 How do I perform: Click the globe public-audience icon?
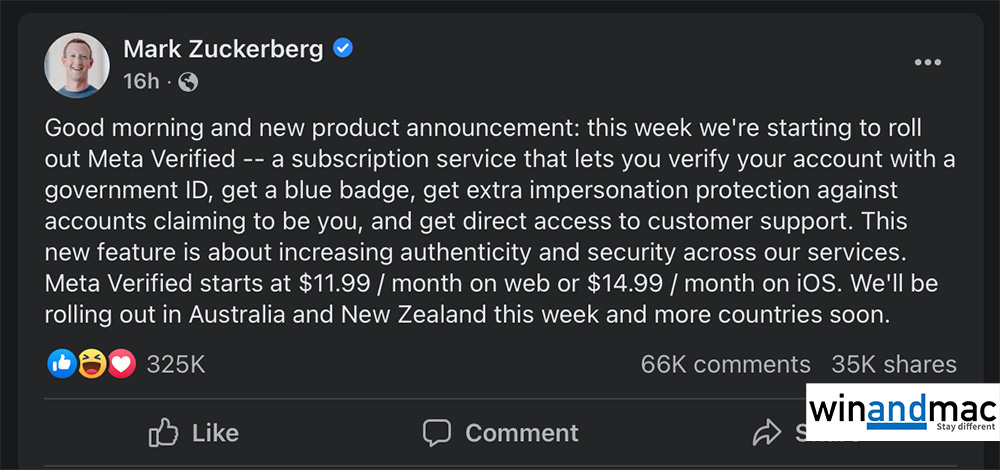tap(187, 82)
